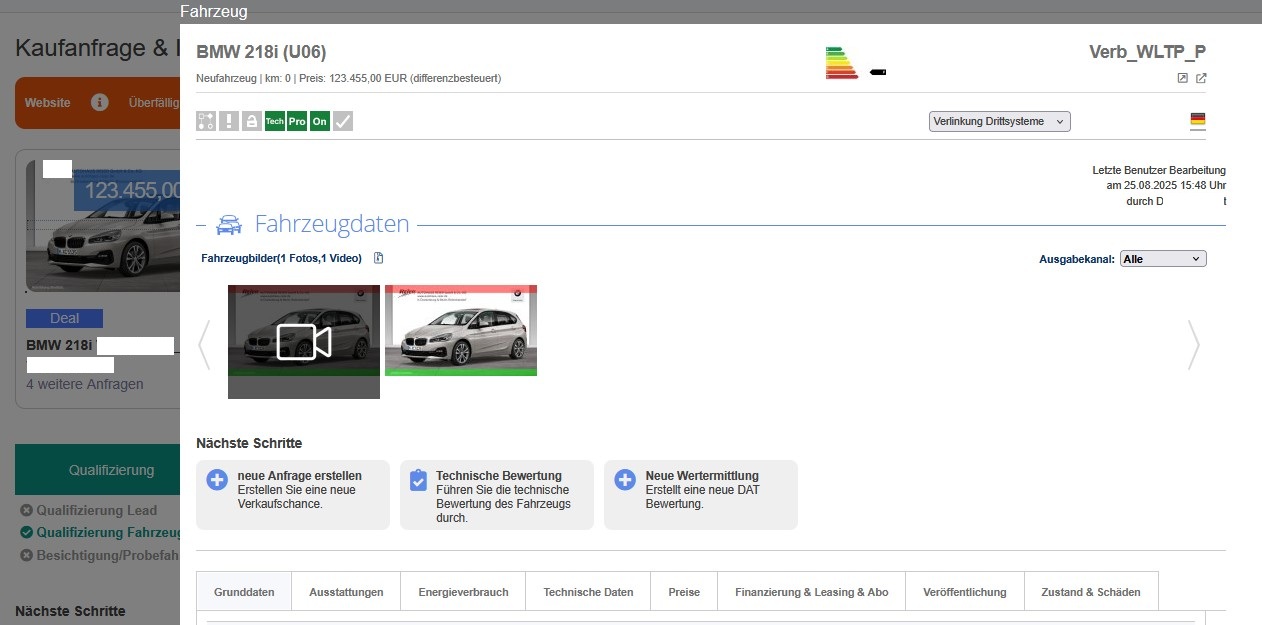
Task: Click the neue Anfrage erstellen card
Action: click(293, 494)
